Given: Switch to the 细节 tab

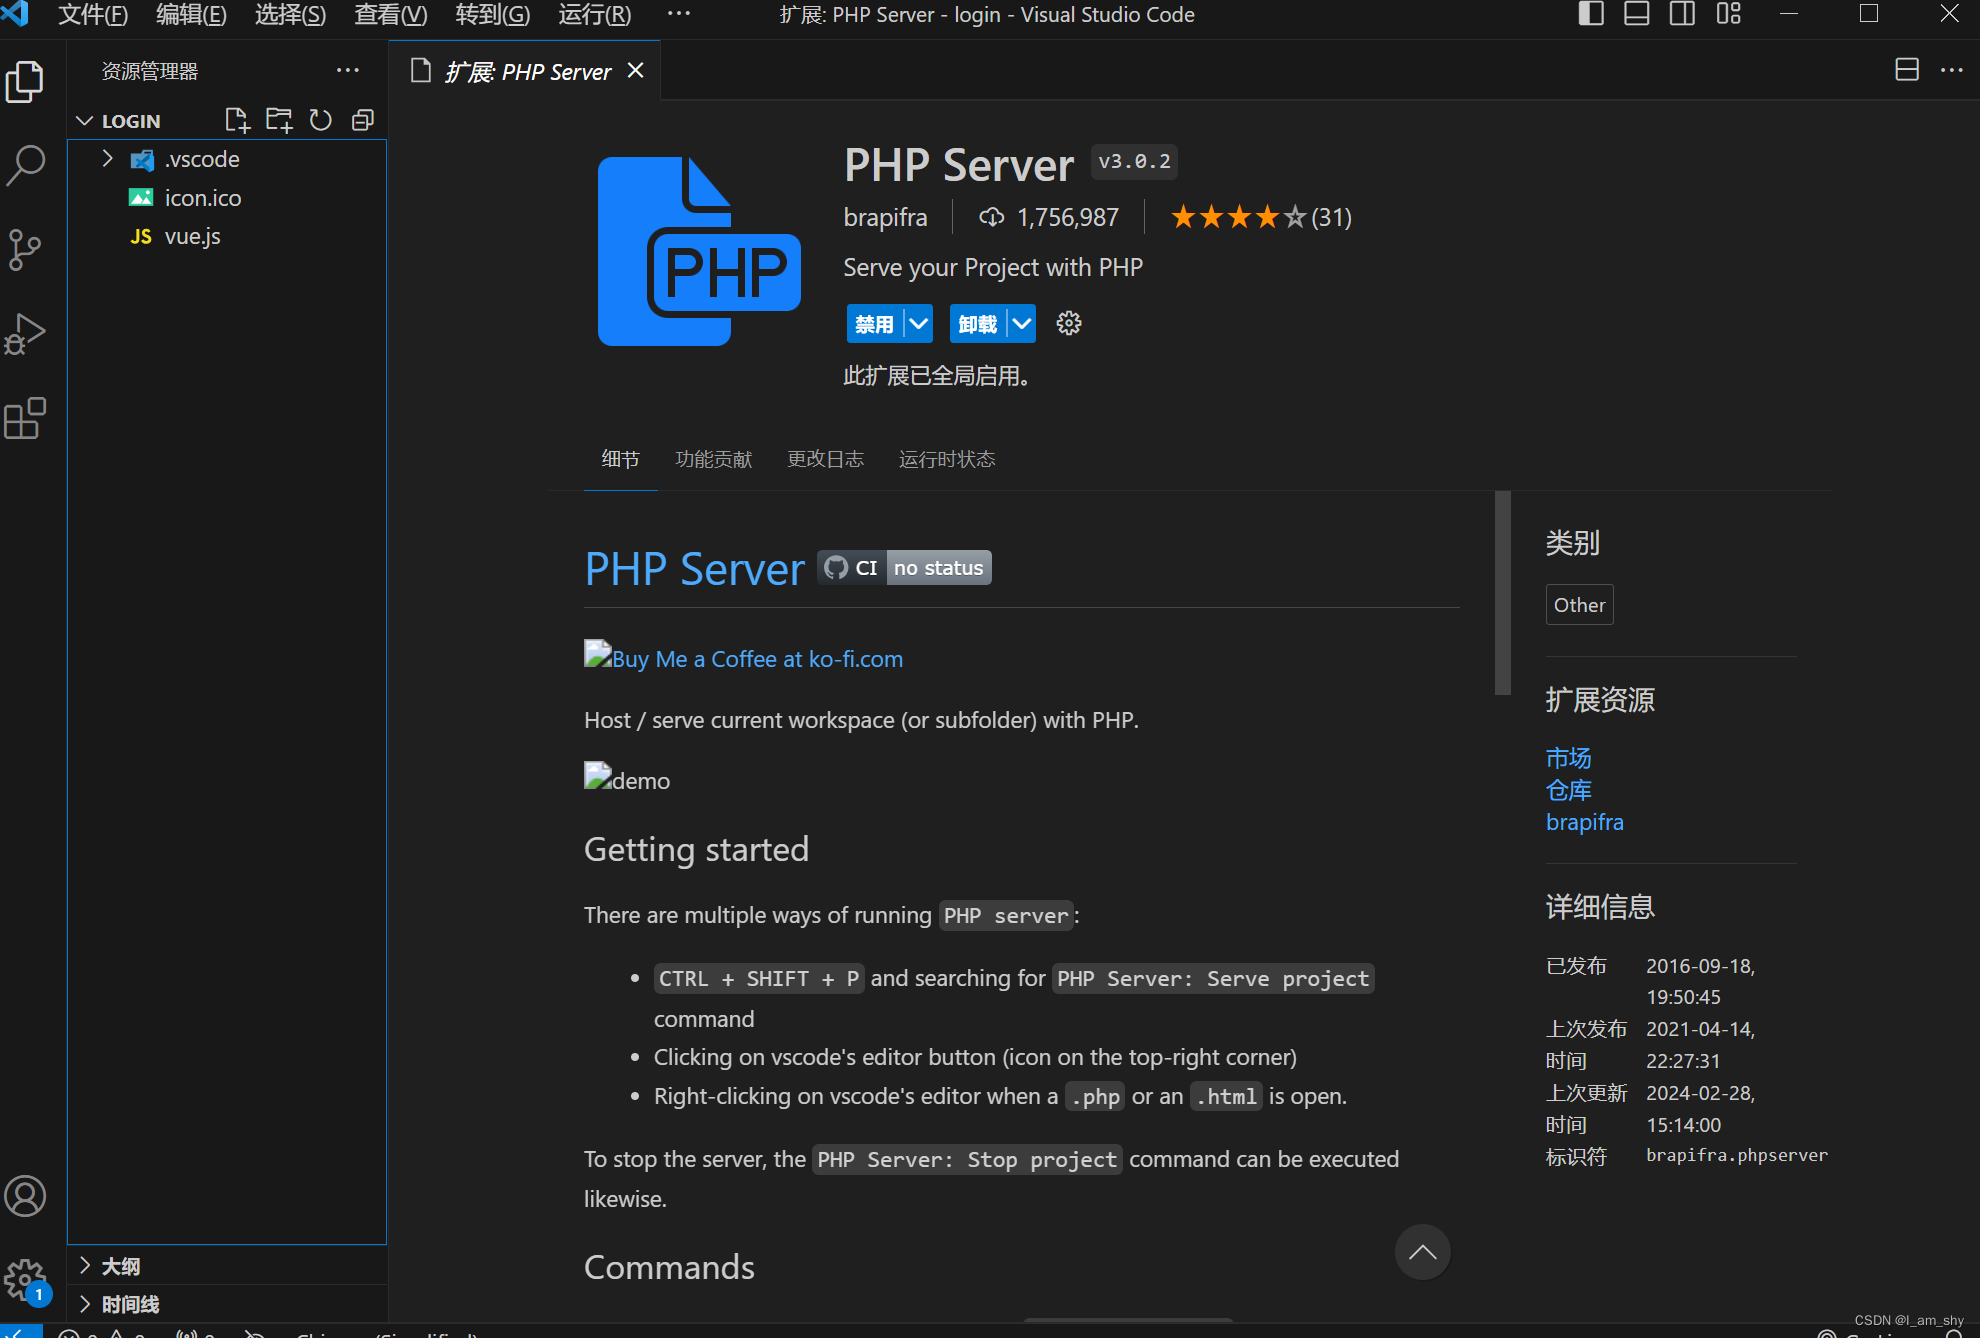Looking at the screenshot, I should click(x=621, y=459).
